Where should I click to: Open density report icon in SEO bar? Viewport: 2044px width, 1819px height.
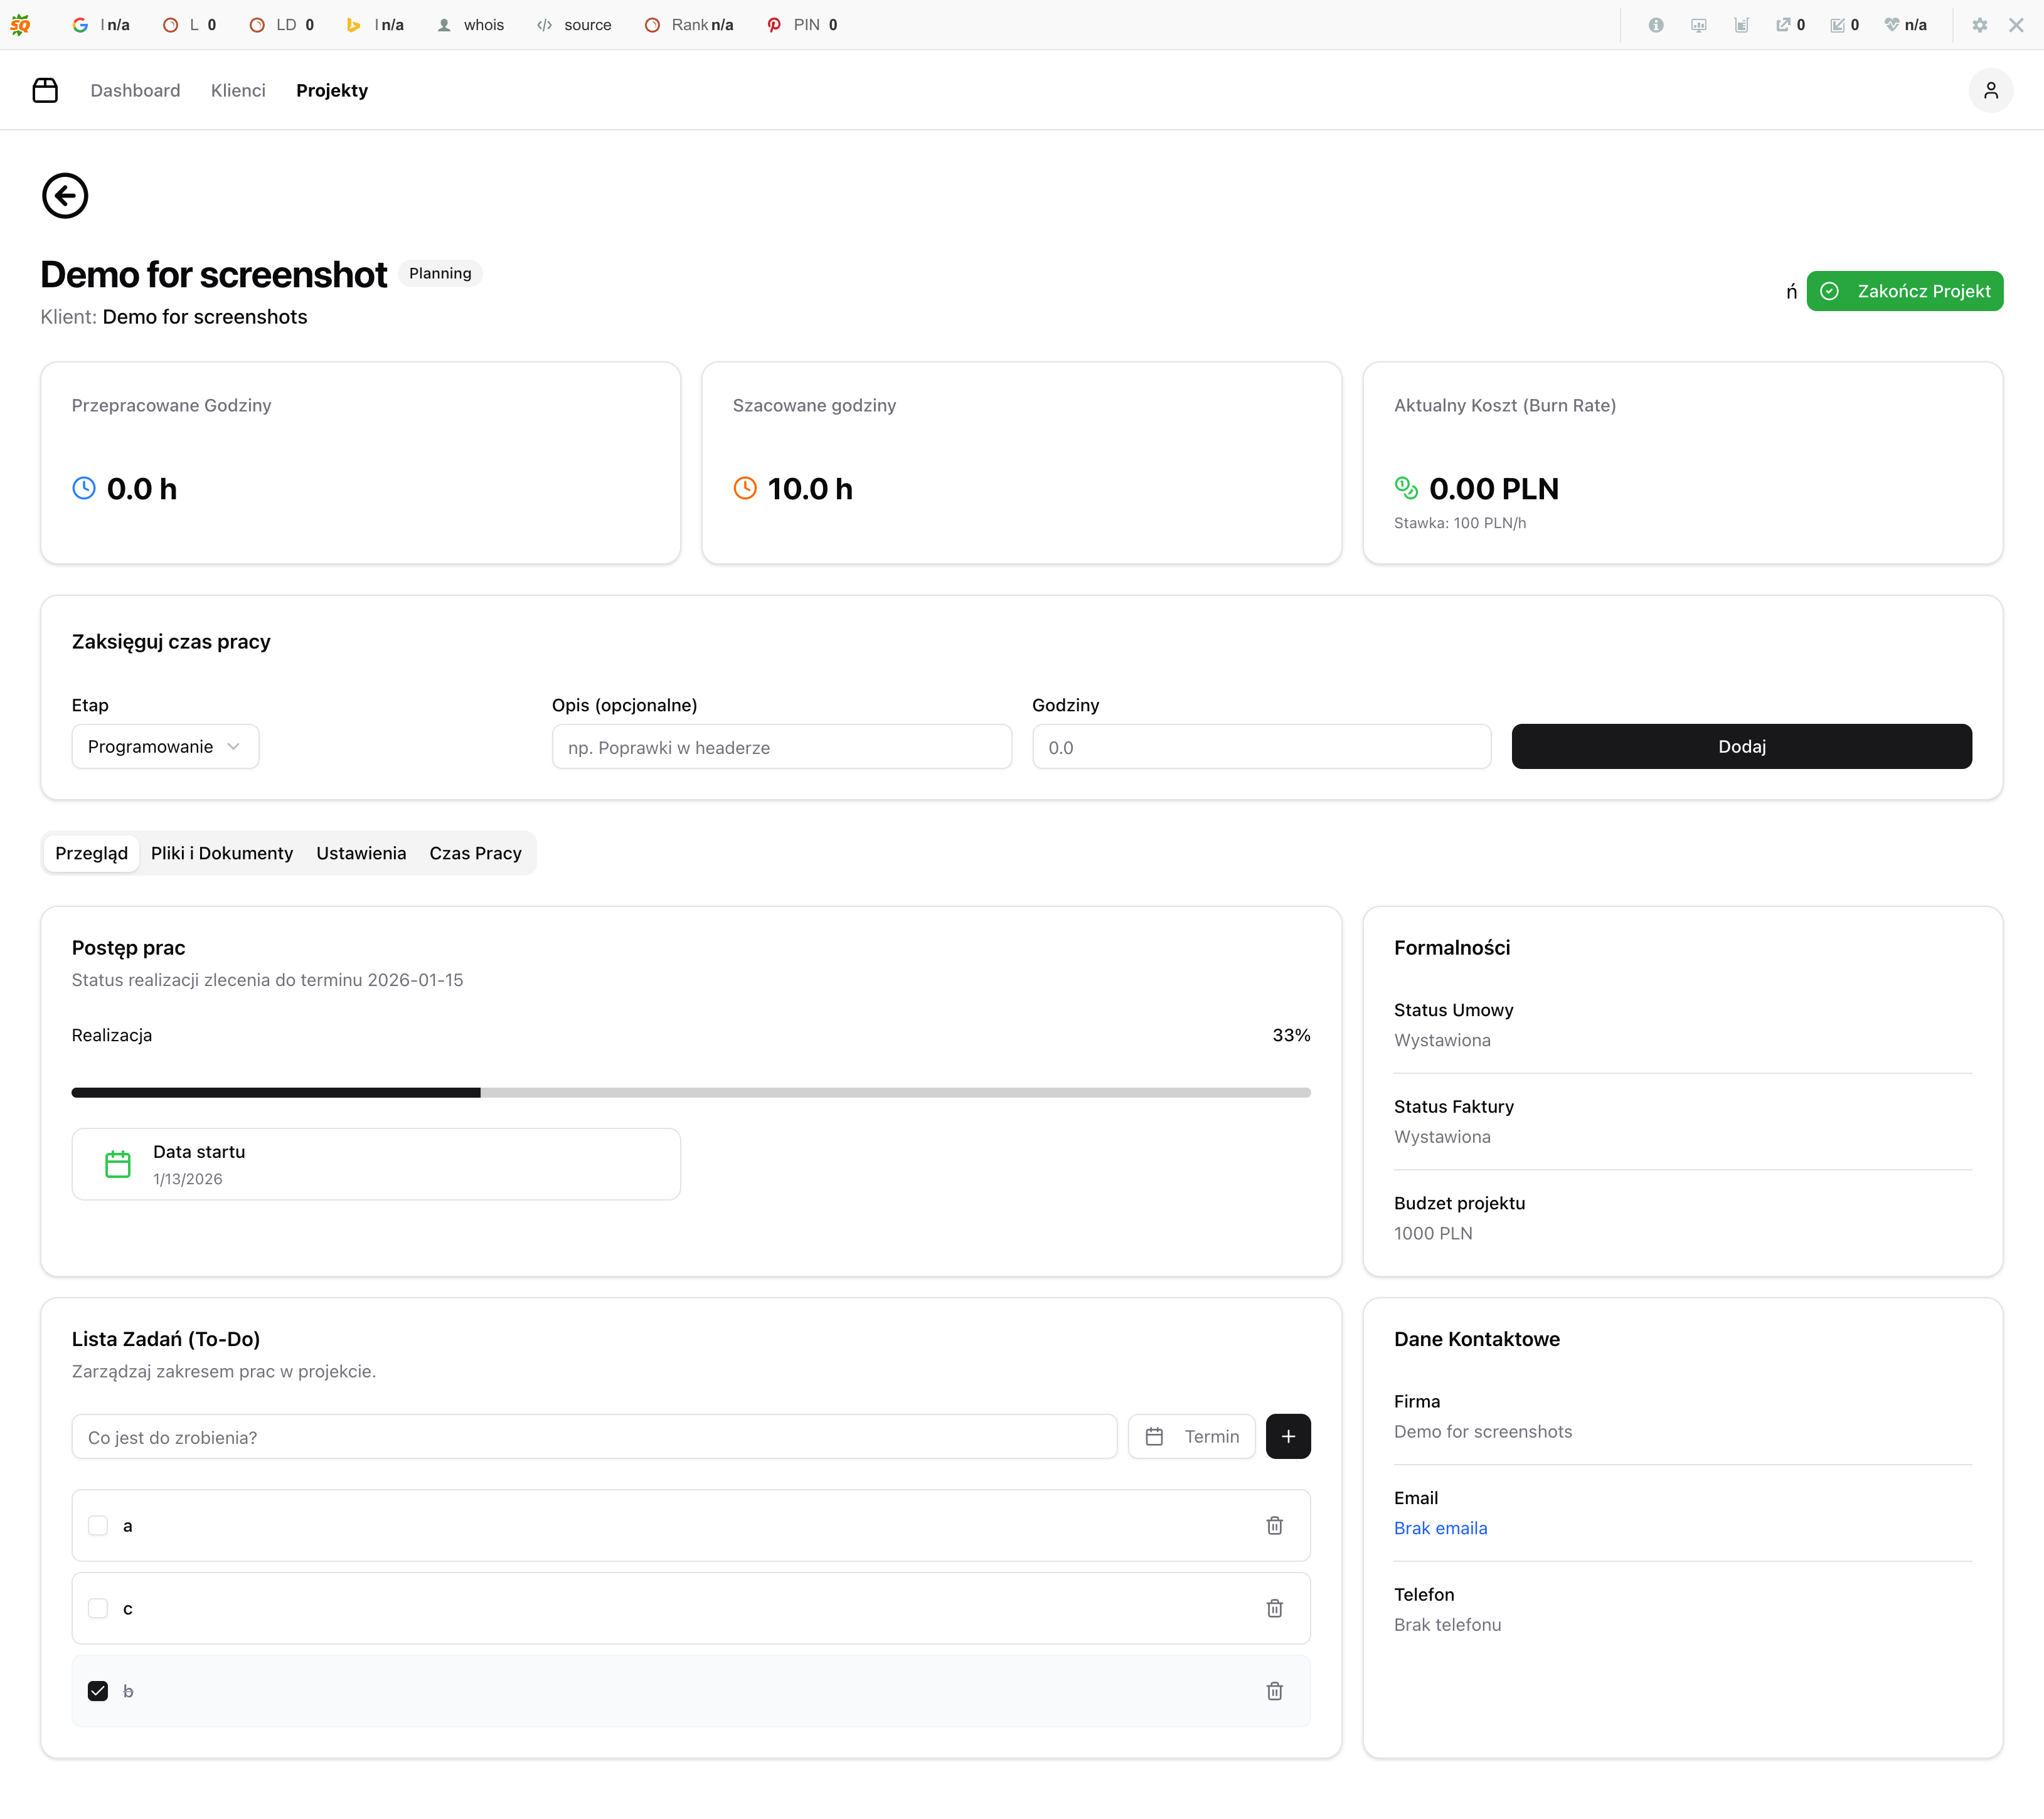pos(1741,25)
